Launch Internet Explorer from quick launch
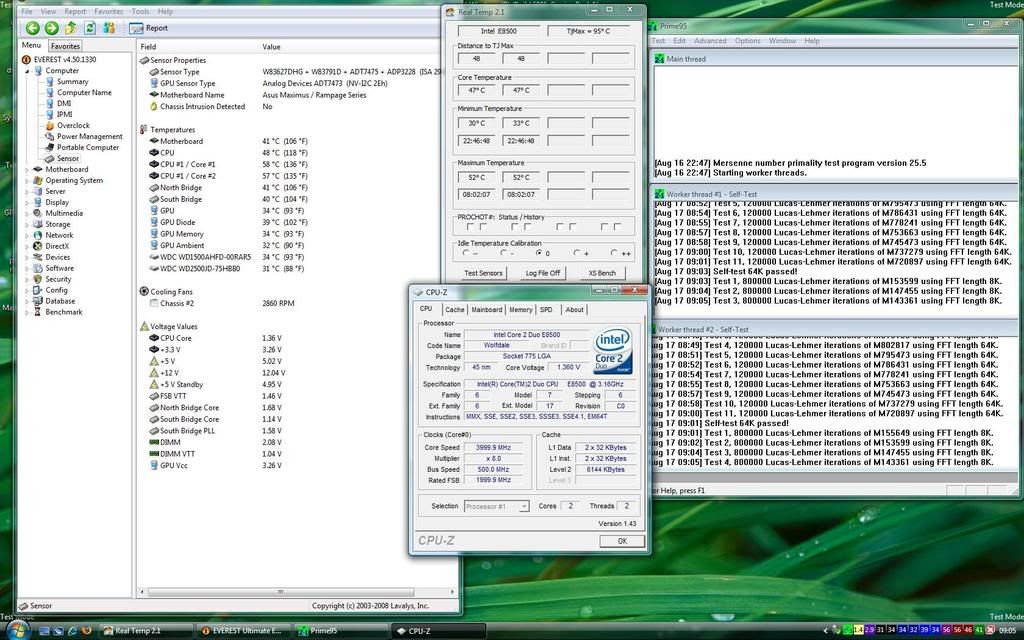Screen dimensions: 1024x640 pos(72,631)
